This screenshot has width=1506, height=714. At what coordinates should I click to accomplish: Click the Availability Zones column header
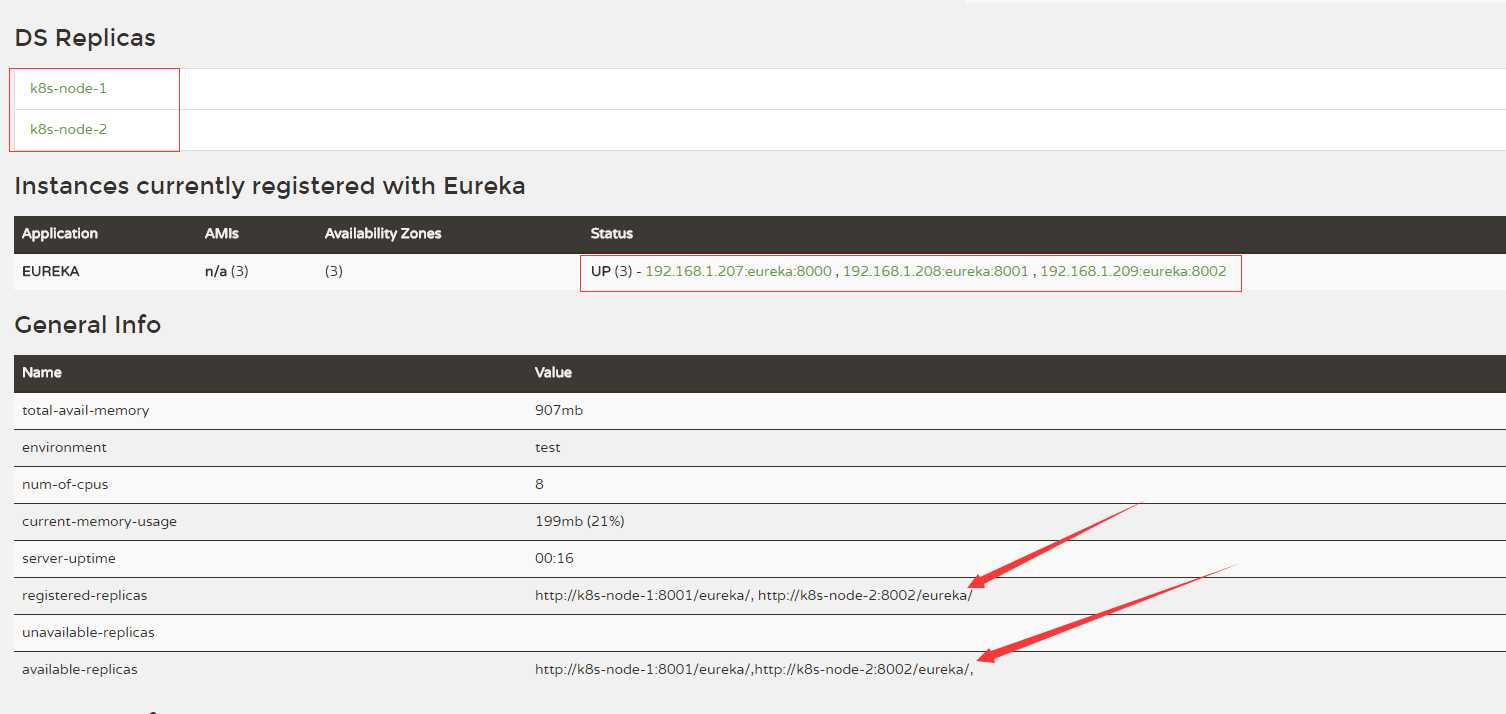tap(383, 234)
